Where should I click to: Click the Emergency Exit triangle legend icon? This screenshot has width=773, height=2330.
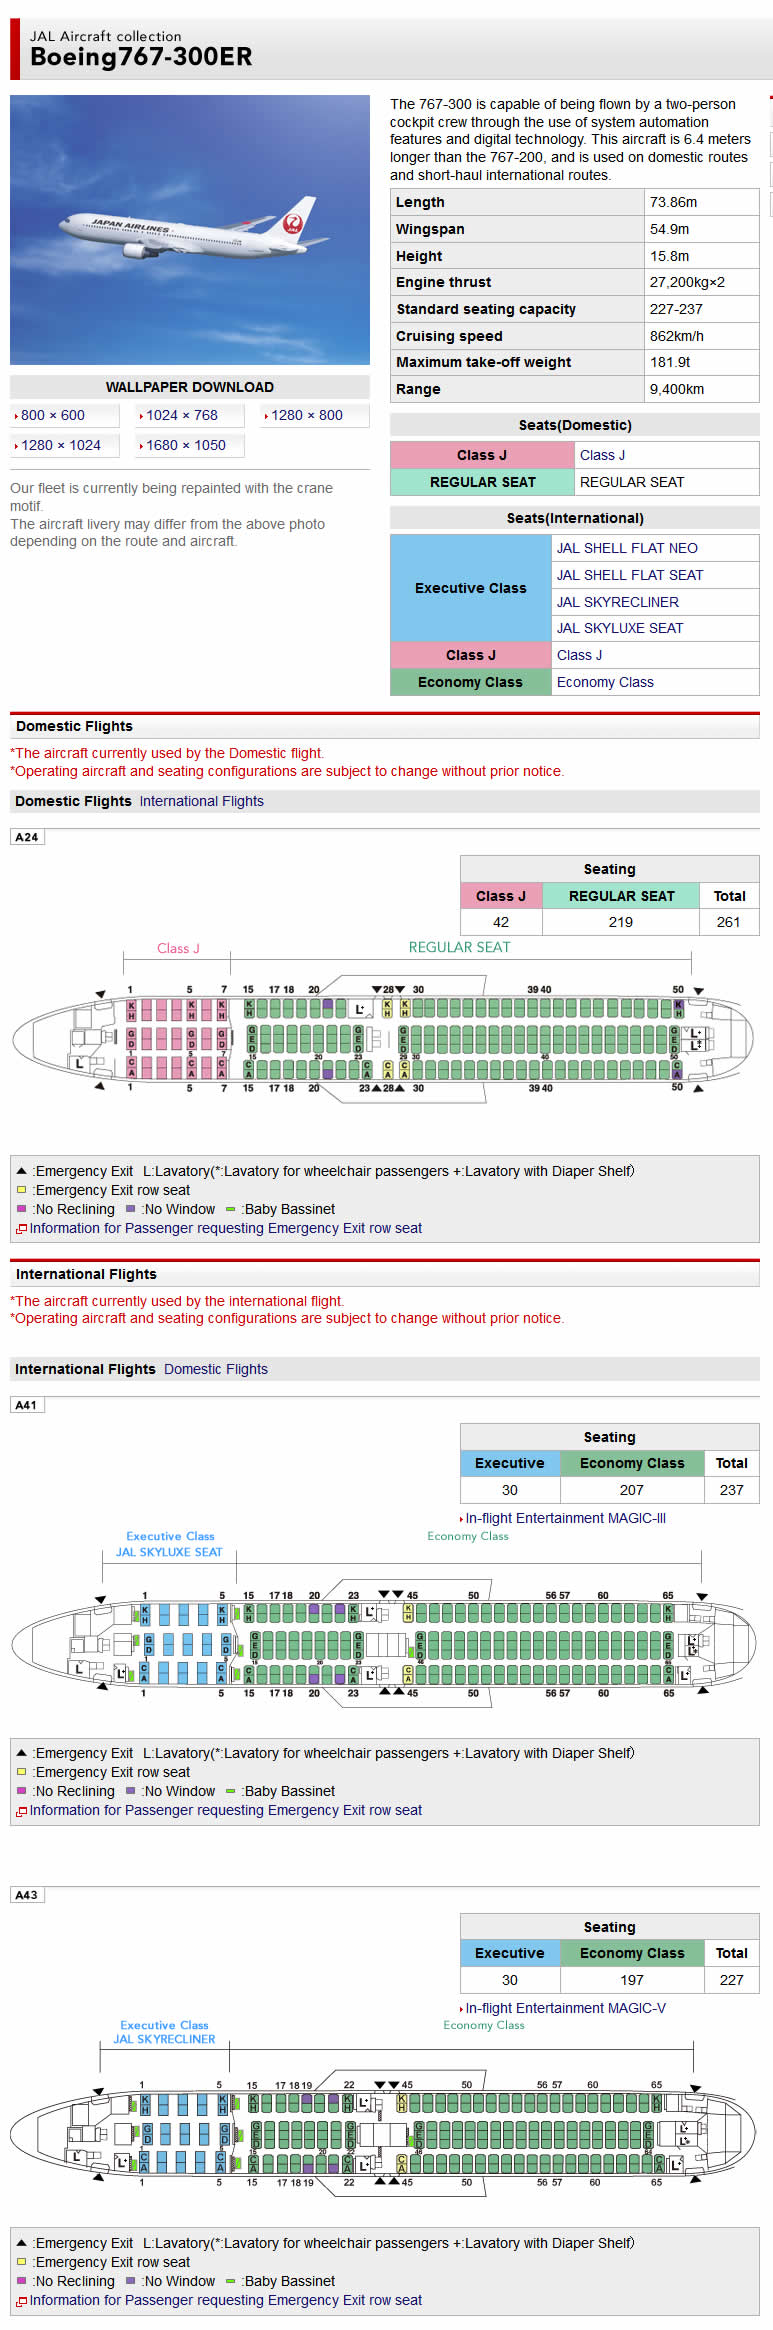point(22,1170)
